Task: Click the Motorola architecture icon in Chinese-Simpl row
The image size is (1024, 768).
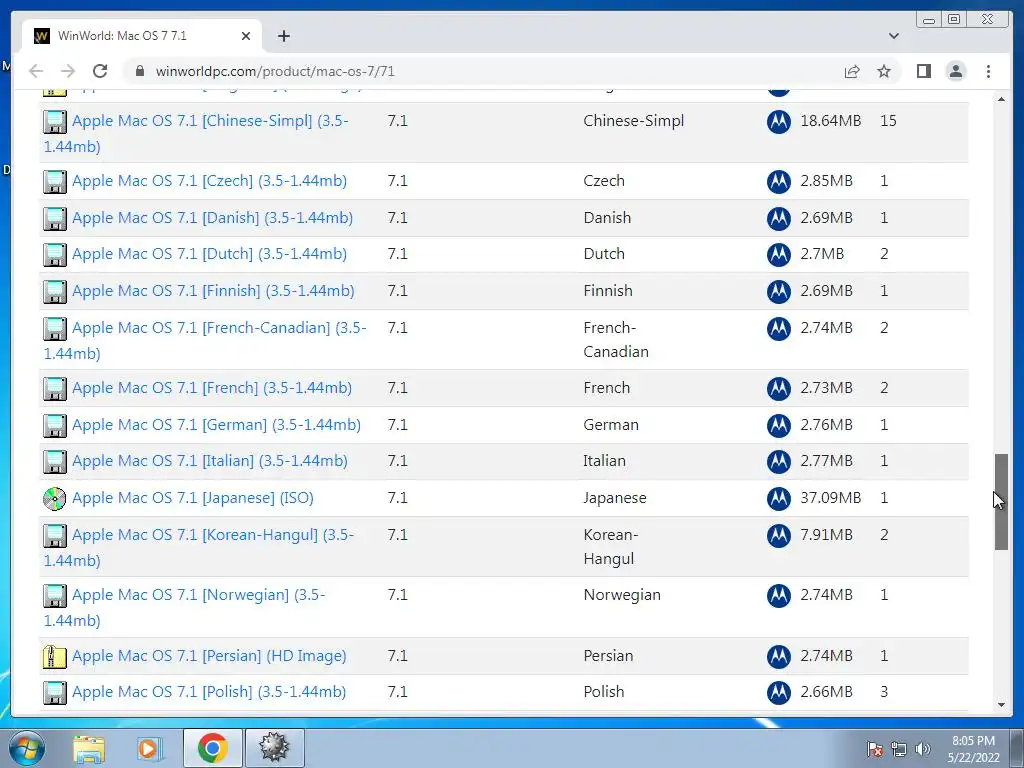Action: coord(778,121)
